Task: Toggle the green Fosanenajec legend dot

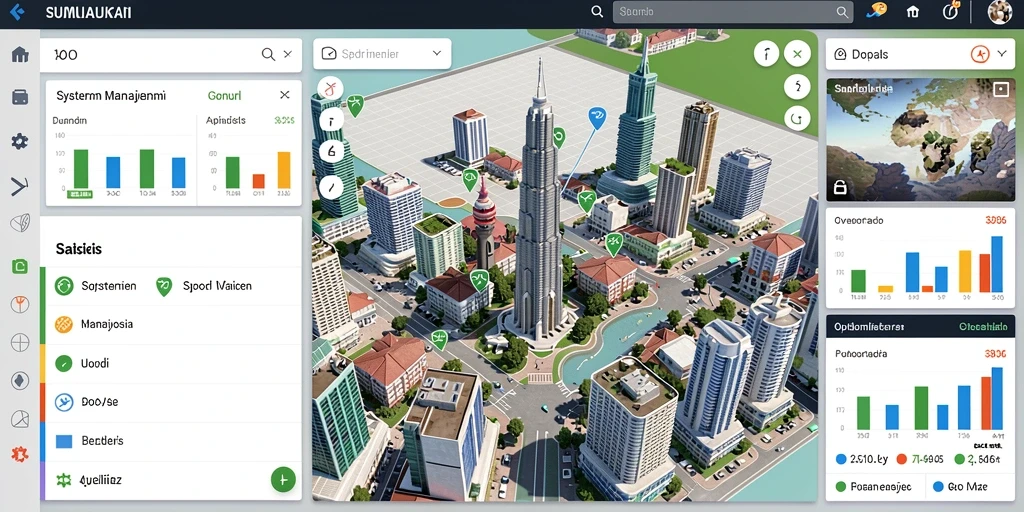Action: (x=840, y=487)
